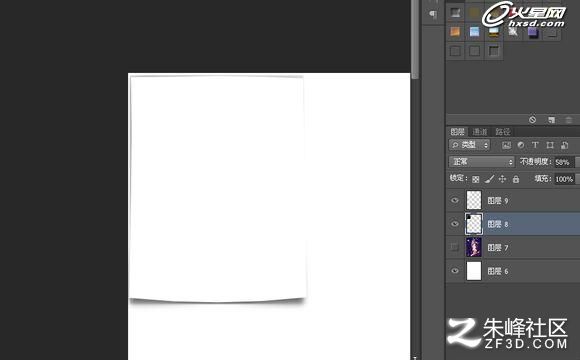Switch to the 通道 channels tab
This screenshot has width=580, height=360.
click(480, 132)
